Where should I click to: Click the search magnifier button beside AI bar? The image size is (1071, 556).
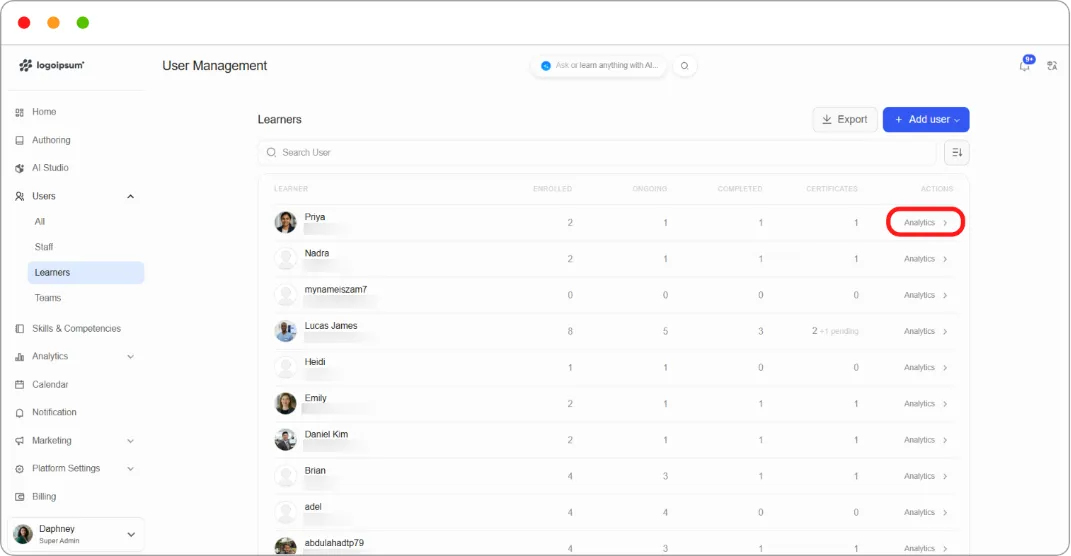pos(684,66)
